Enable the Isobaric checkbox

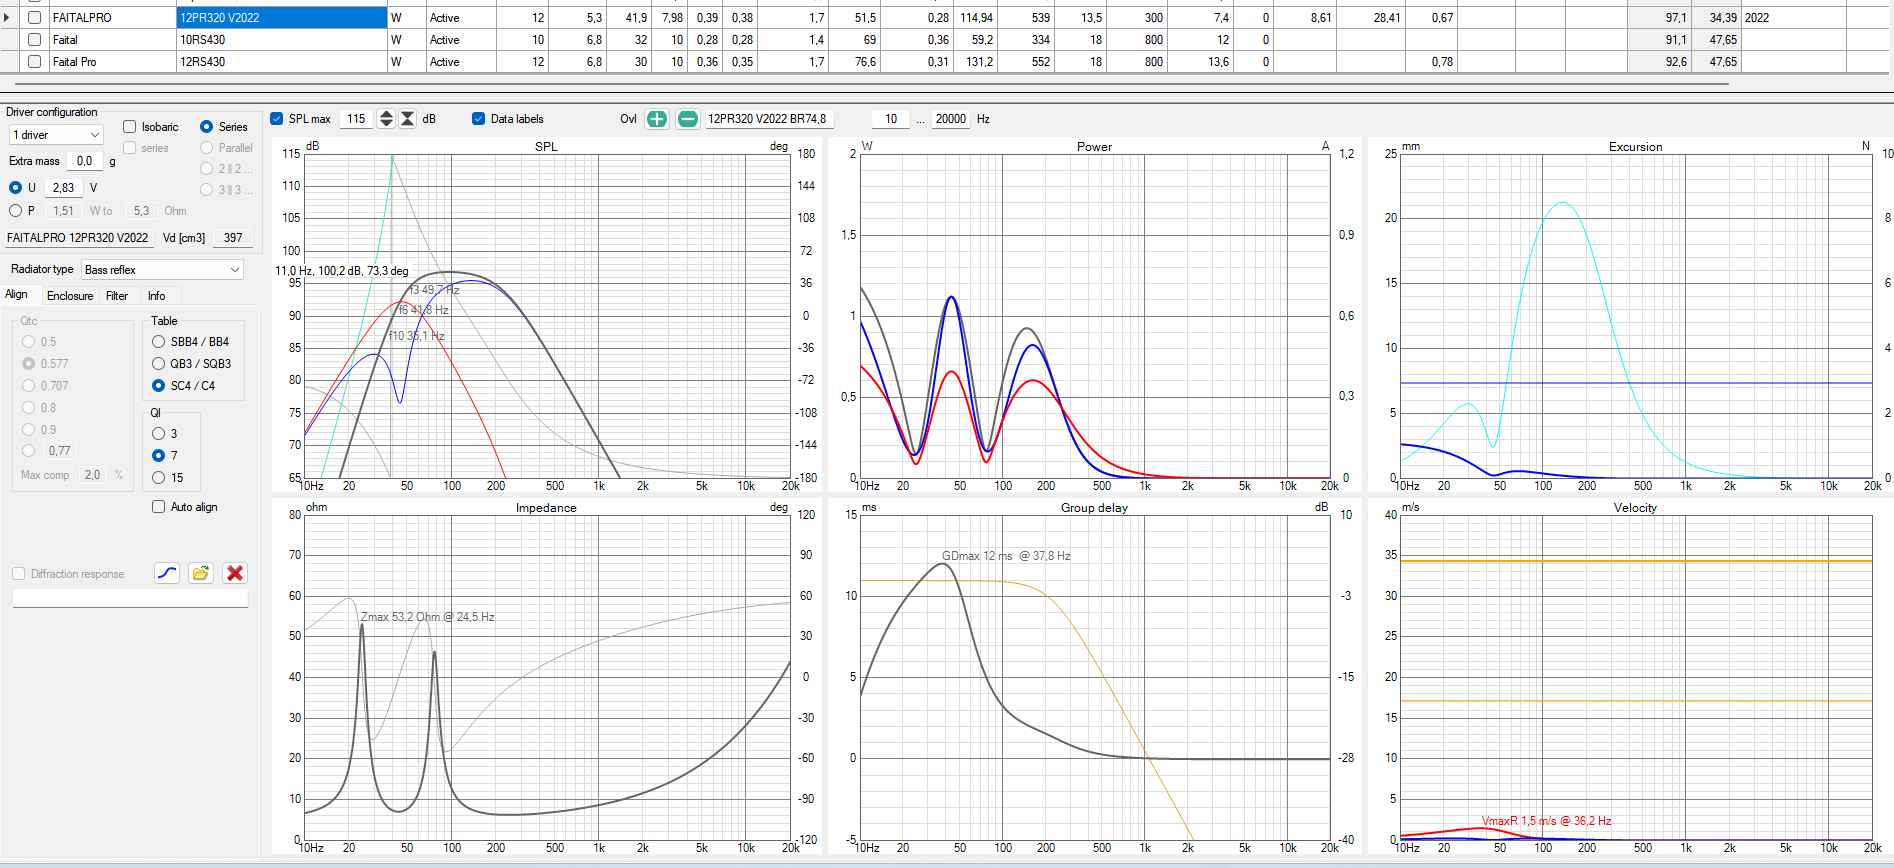(130, 127)
